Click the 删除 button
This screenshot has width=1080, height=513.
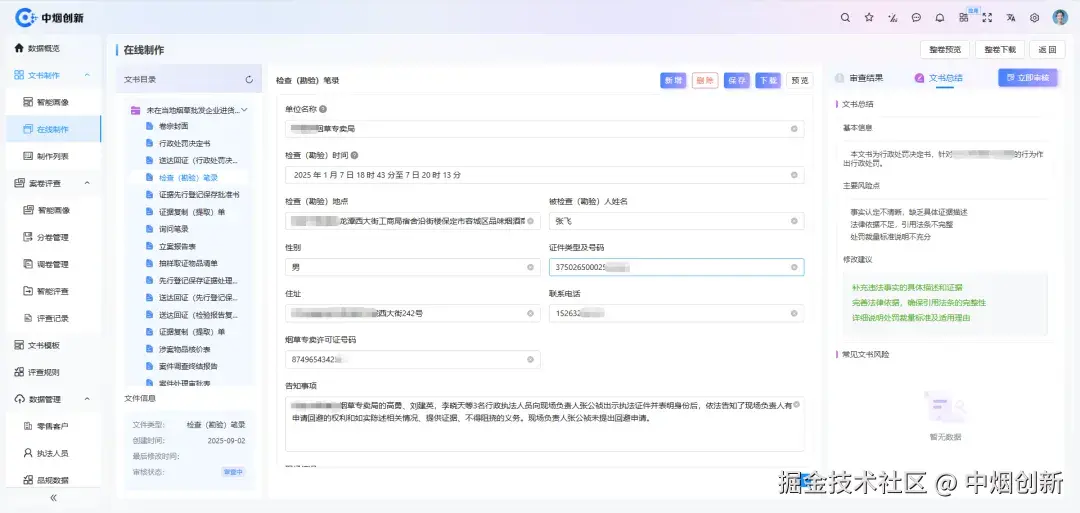[x=705, y=81]
